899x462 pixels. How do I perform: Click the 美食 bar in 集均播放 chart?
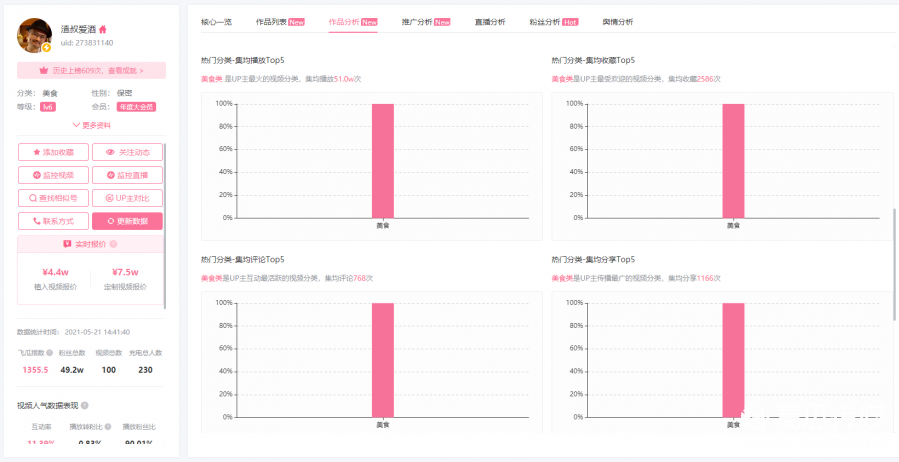[x=382, y=160]
